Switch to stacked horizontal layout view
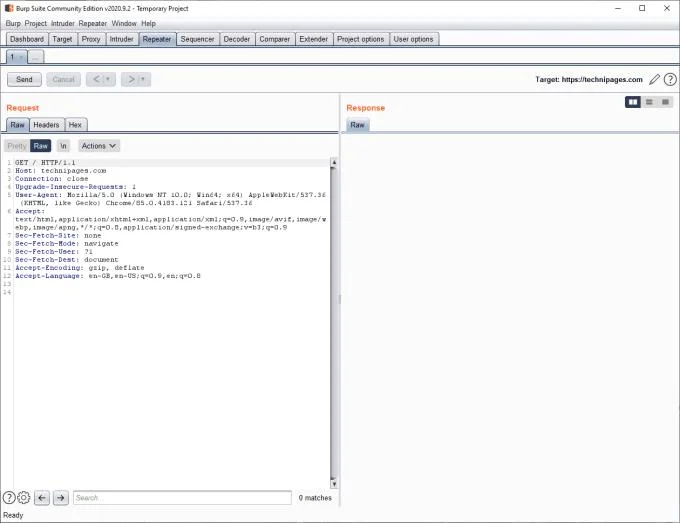This screenshot has width=680, height=523. tap(649, 102)
